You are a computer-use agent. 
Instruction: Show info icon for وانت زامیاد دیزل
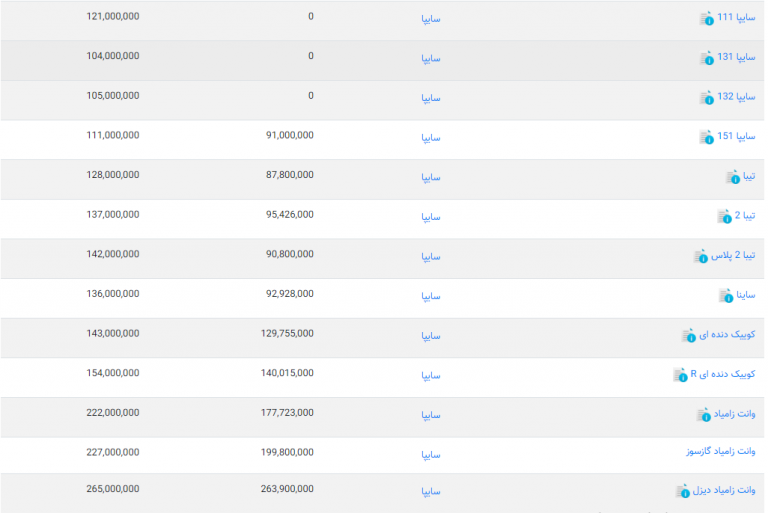[x=683, y=491]
